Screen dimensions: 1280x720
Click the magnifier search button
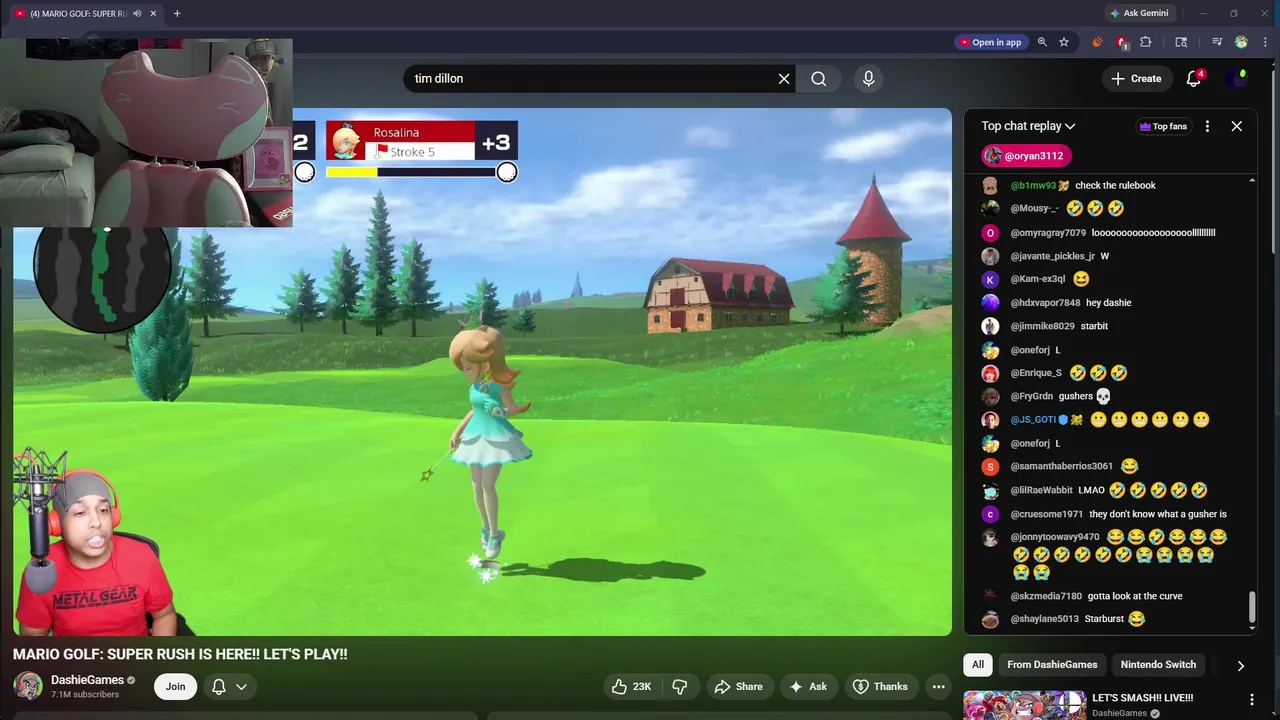819,79
